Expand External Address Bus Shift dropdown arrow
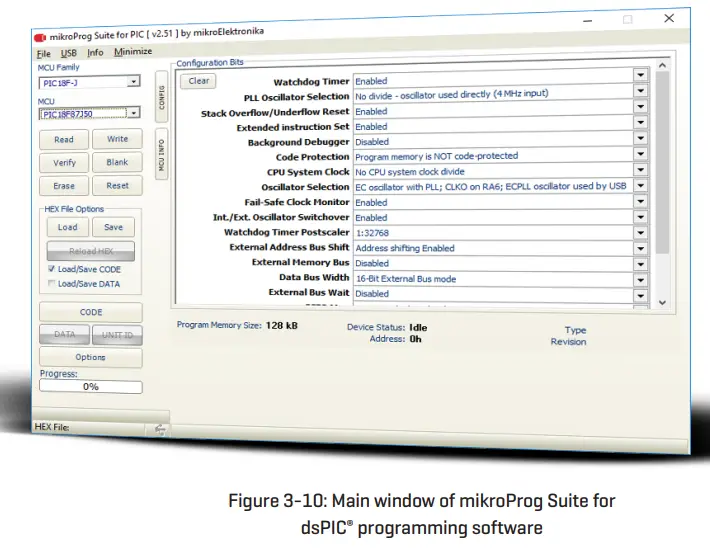 pyautogui.click(x=641, y=249)
